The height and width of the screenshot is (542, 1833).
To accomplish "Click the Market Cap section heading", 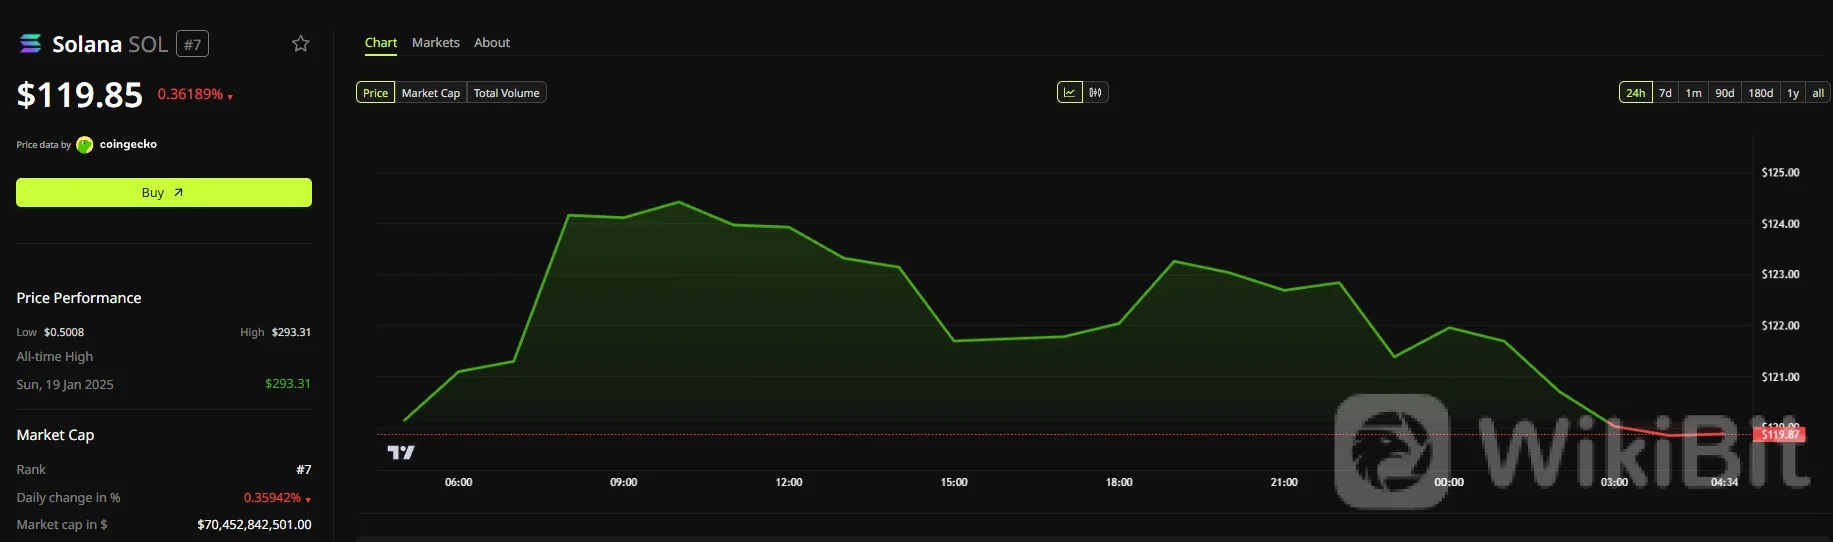I will pos(55,435).
